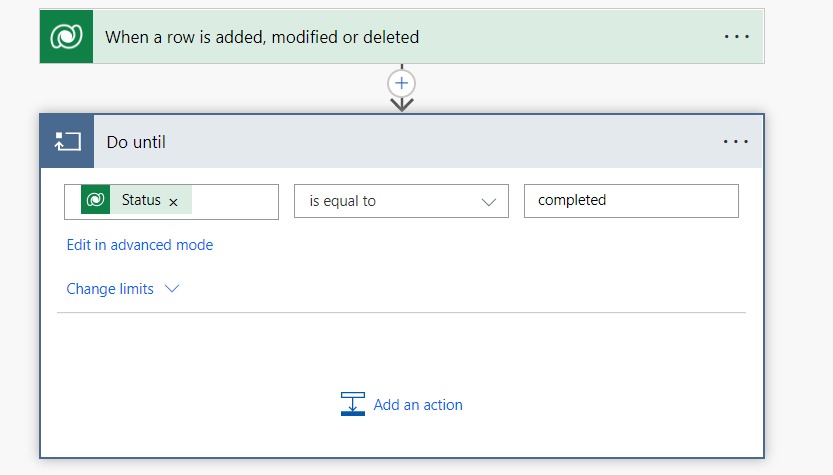This screenshot has width=833, height=475.
Task: Remove the Status token with its x
Action: [x=173, y=202]
